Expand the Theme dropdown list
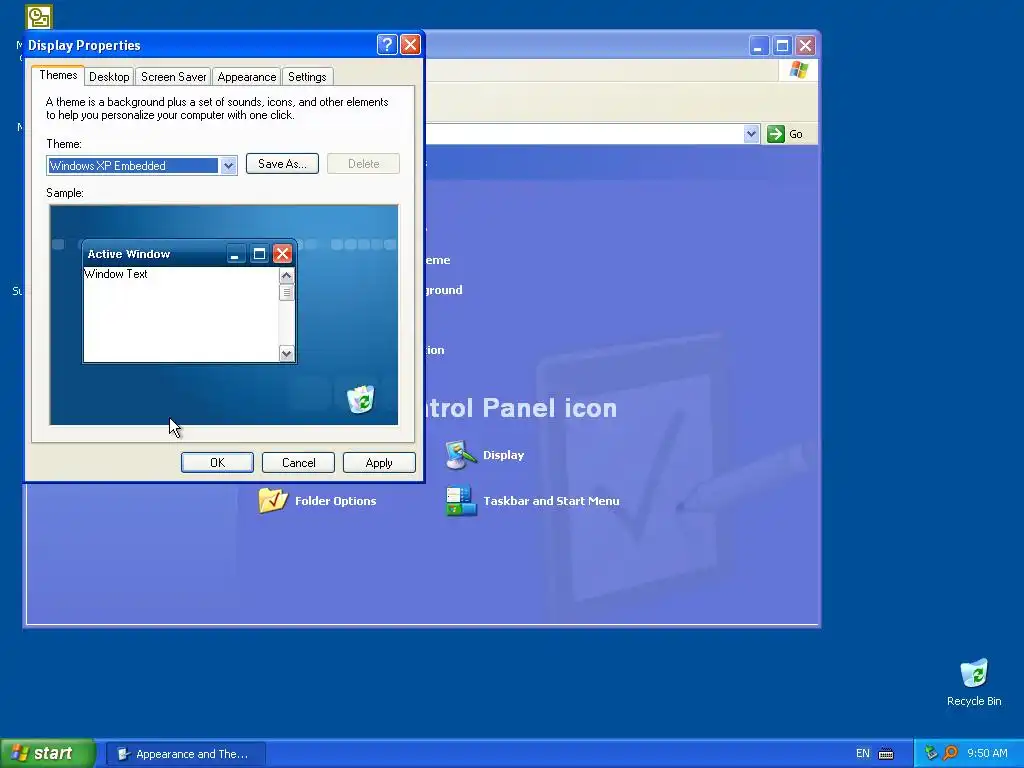 pos(228,166)
